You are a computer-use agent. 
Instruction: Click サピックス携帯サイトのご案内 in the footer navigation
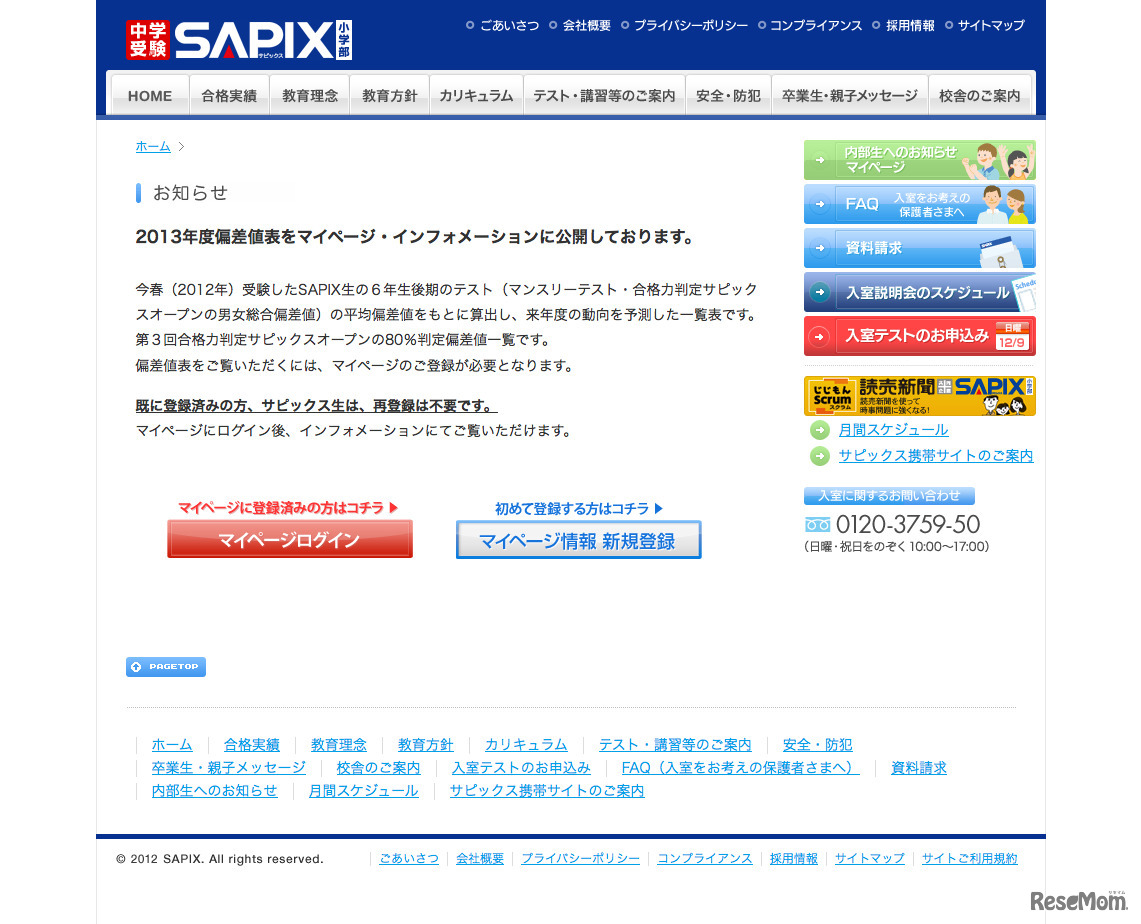point(547,791)
